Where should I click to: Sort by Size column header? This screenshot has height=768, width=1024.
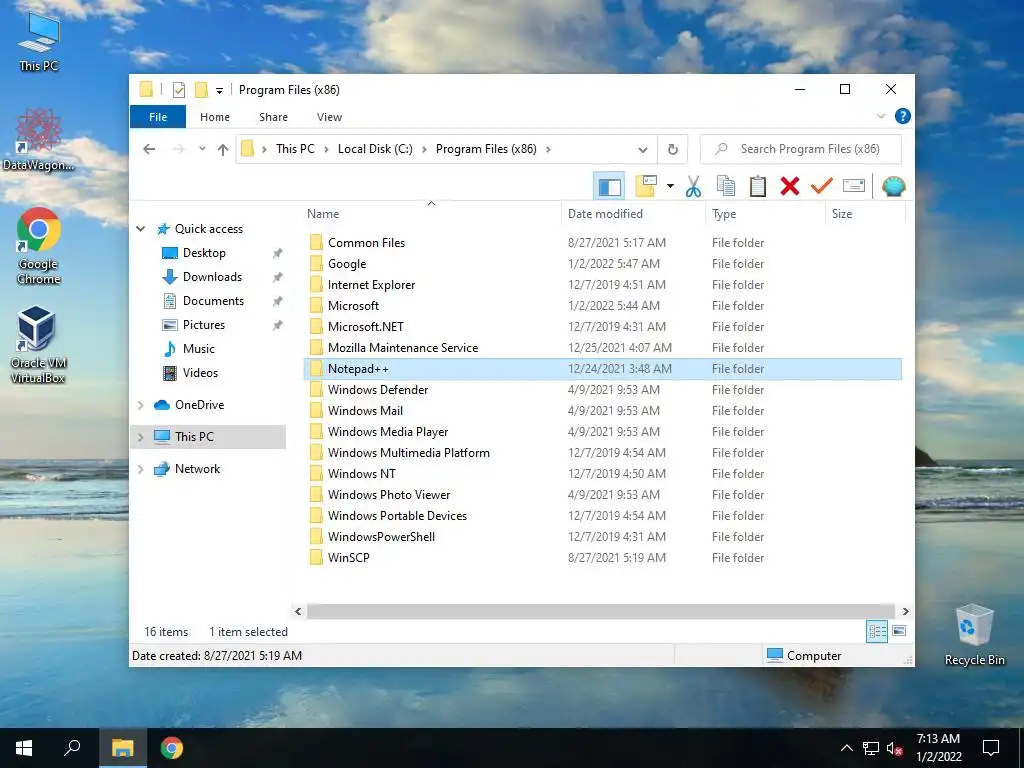tap(865, 214)
